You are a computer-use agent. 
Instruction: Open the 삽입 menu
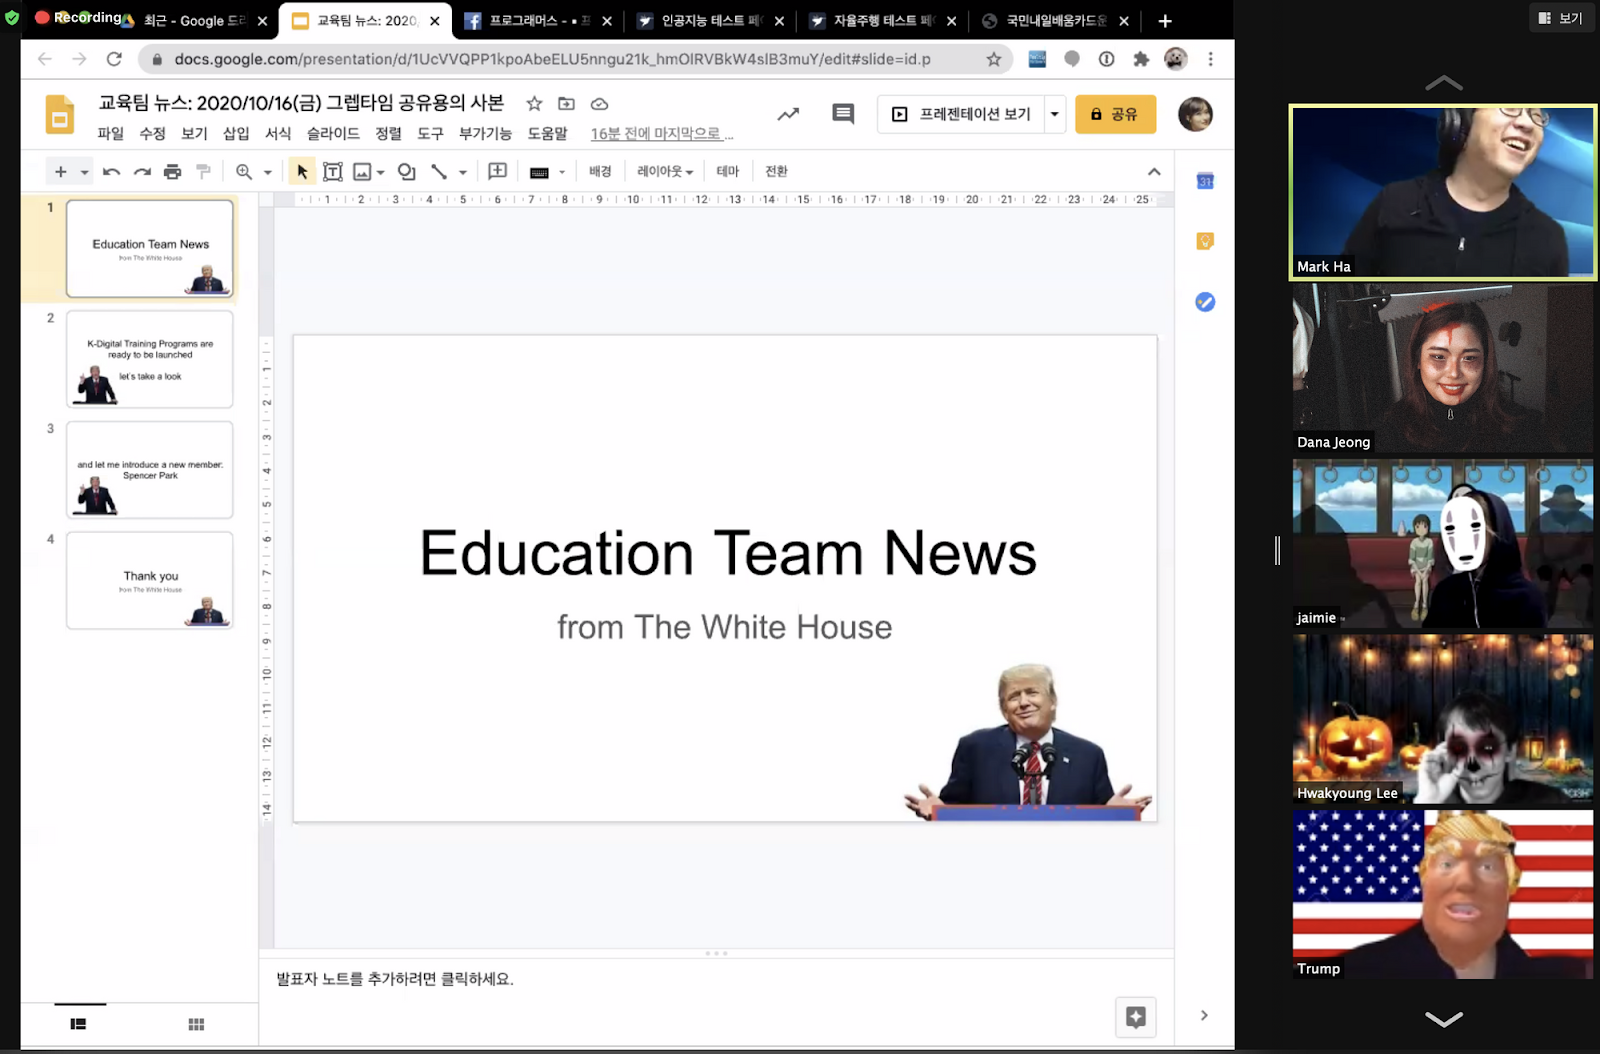[x=236, y=133]
